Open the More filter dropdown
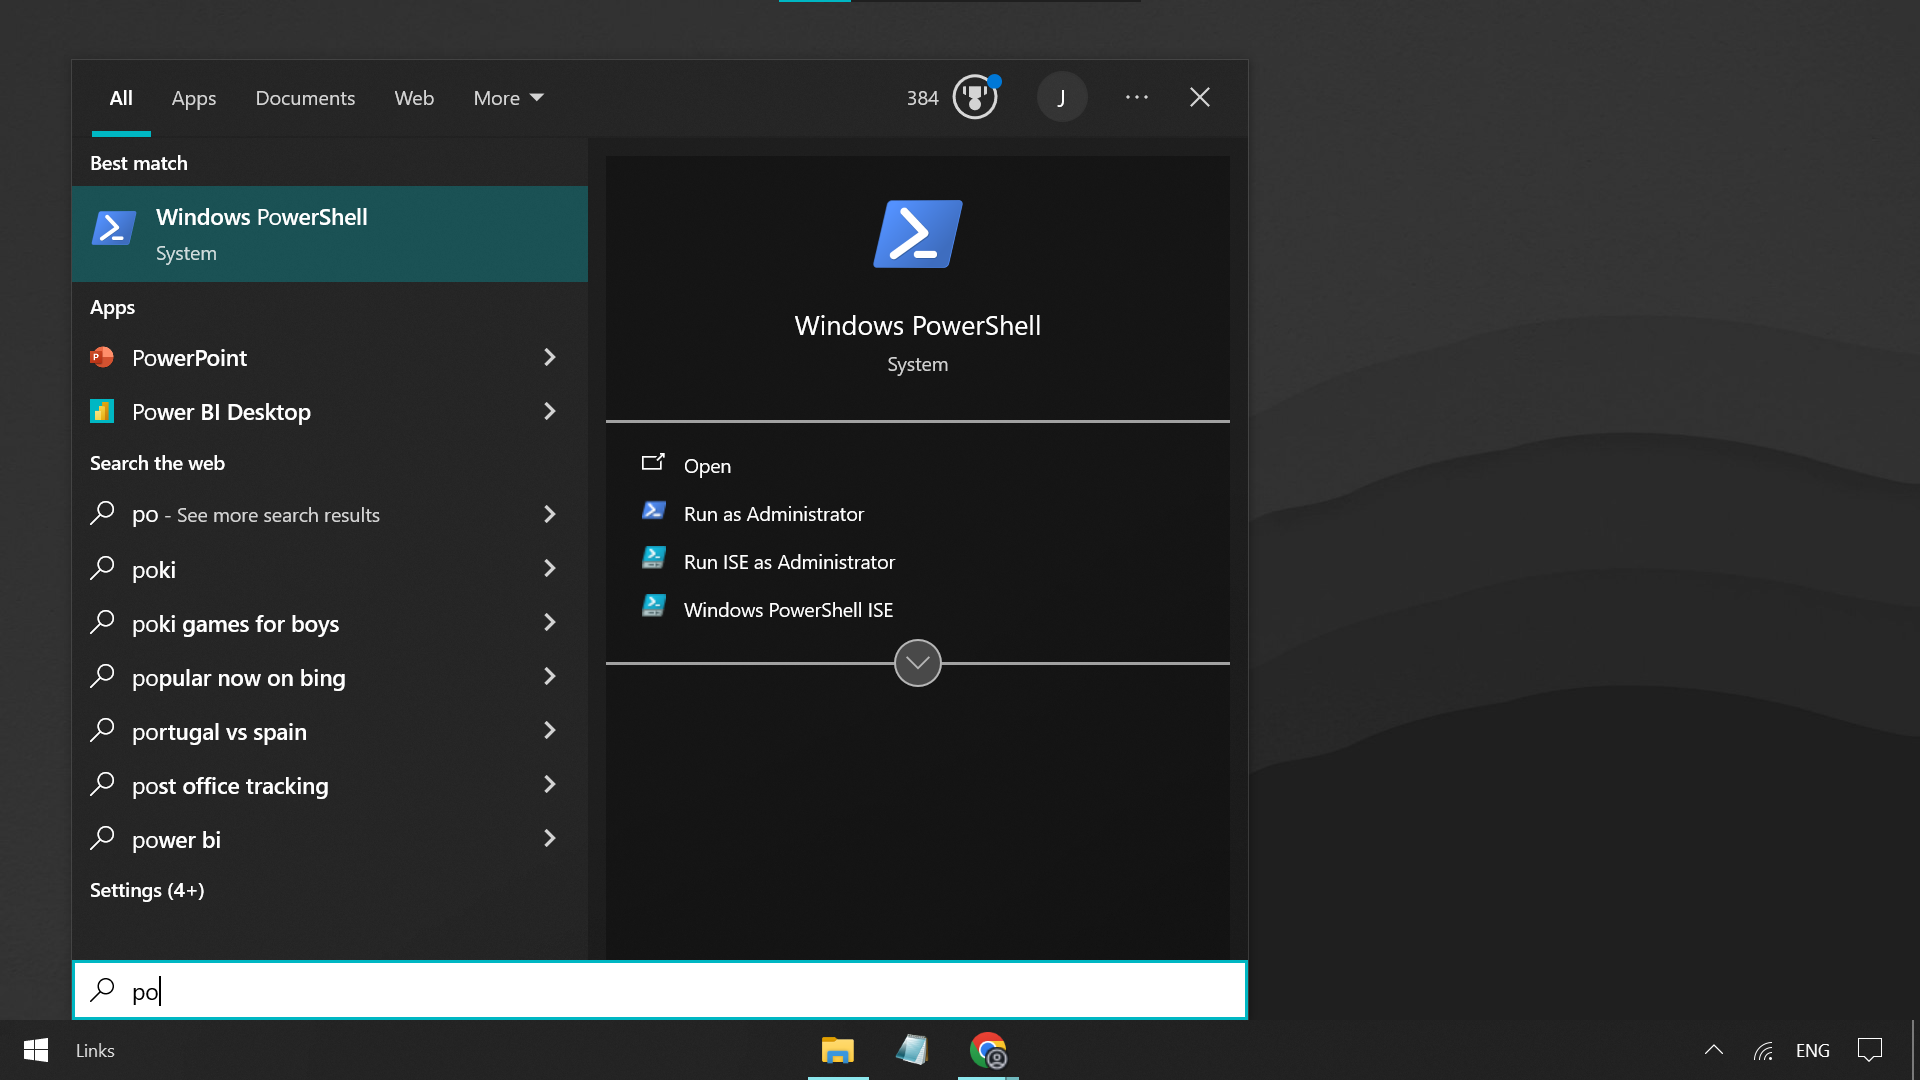The image size is (1920, 1080). click(508, 98)
